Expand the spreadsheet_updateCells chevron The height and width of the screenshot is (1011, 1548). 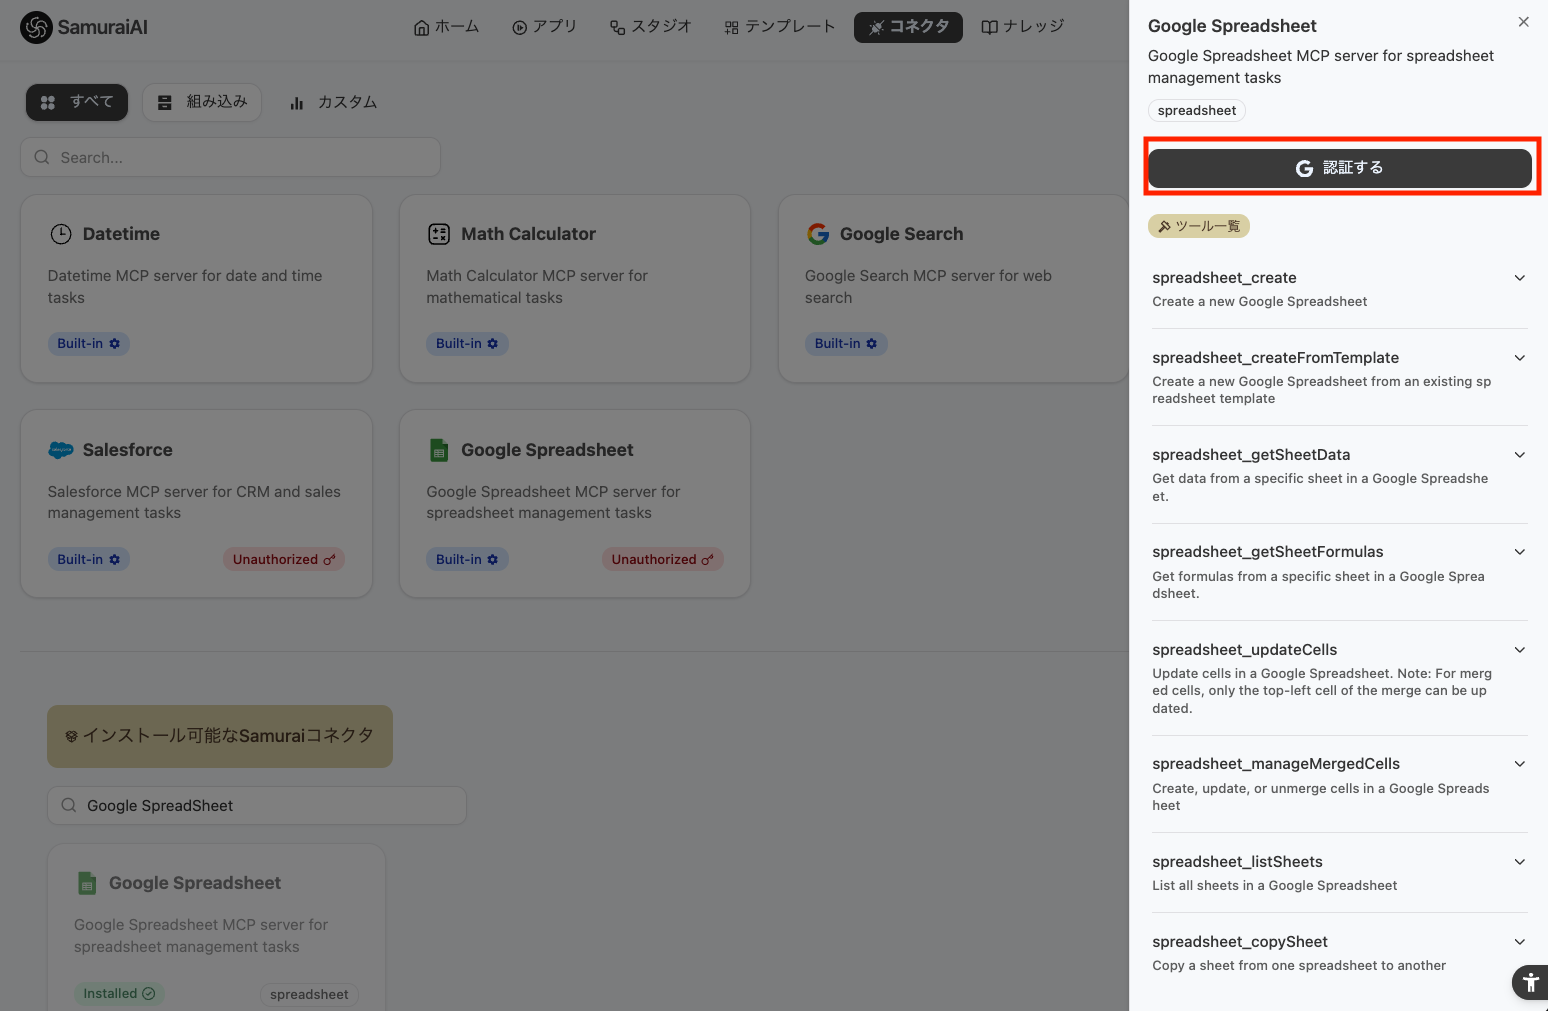point(1519,650)
